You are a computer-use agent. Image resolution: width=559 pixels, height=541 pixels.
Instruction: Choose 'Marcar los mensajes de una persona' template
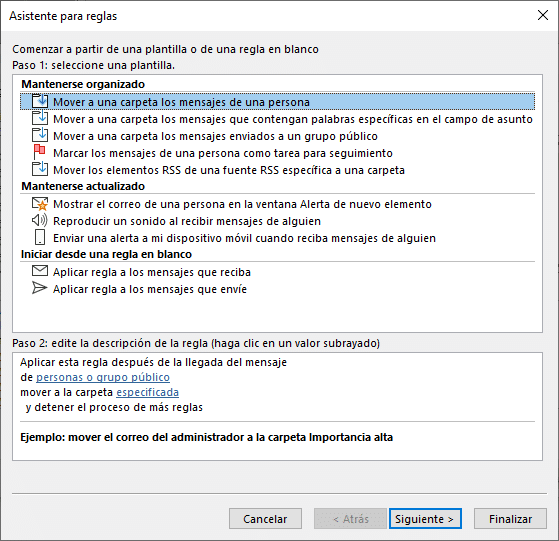coord(223,153)
